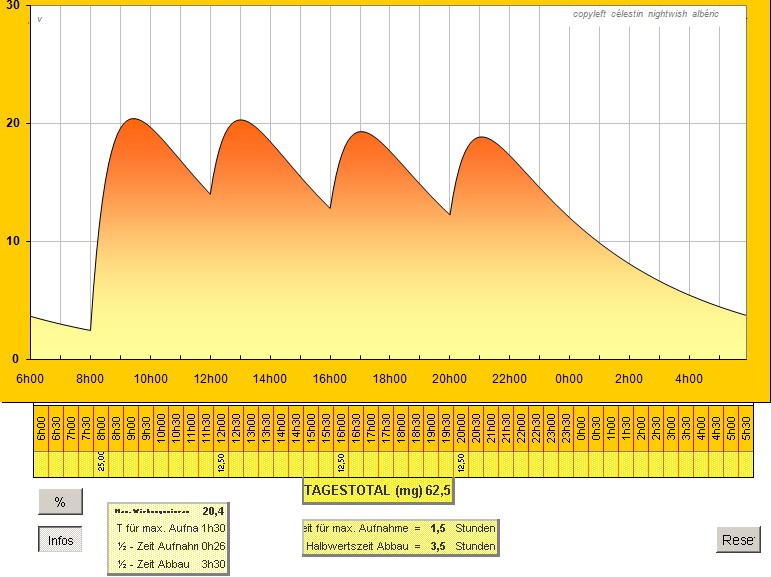Click the 3,5 value for Halbwertszeit Abbau
Viewport: 771px width, 577px height.
tap(437, 545)
